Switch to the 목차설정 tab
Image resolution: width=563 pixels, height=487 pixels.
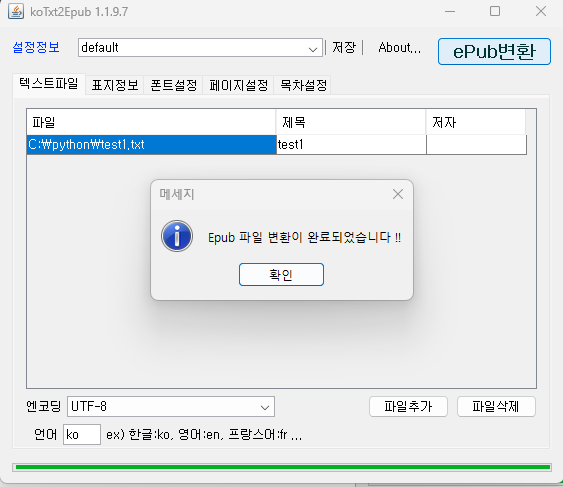point(303,85)
